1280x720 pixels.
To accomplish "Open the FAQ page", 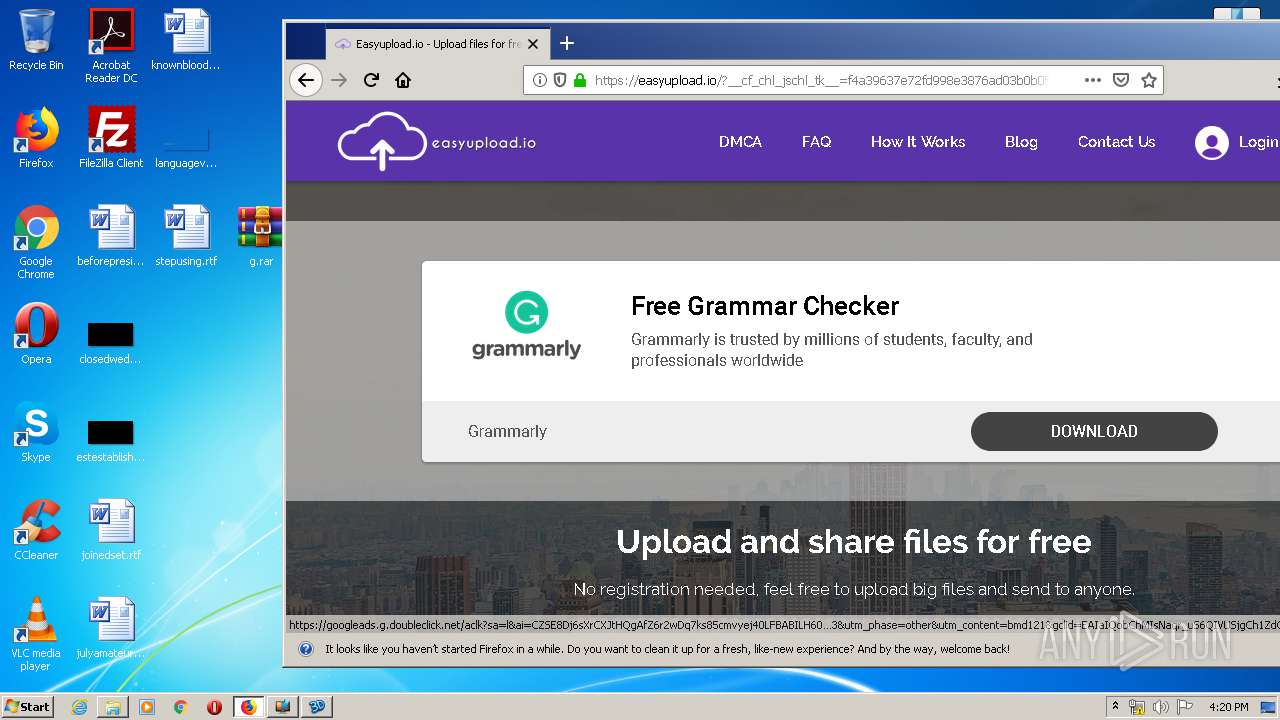I will pyautogui.click(x=816, y=142).
